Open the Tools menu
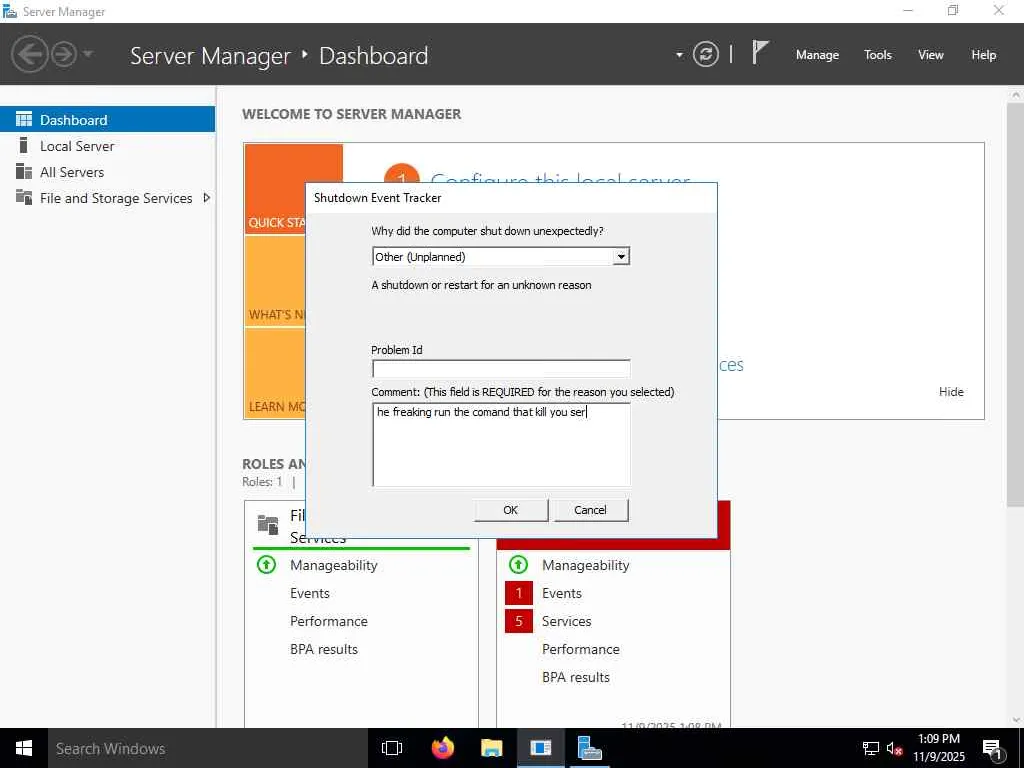The height and width of the screenshot is (768, 1024). (878, 55)
